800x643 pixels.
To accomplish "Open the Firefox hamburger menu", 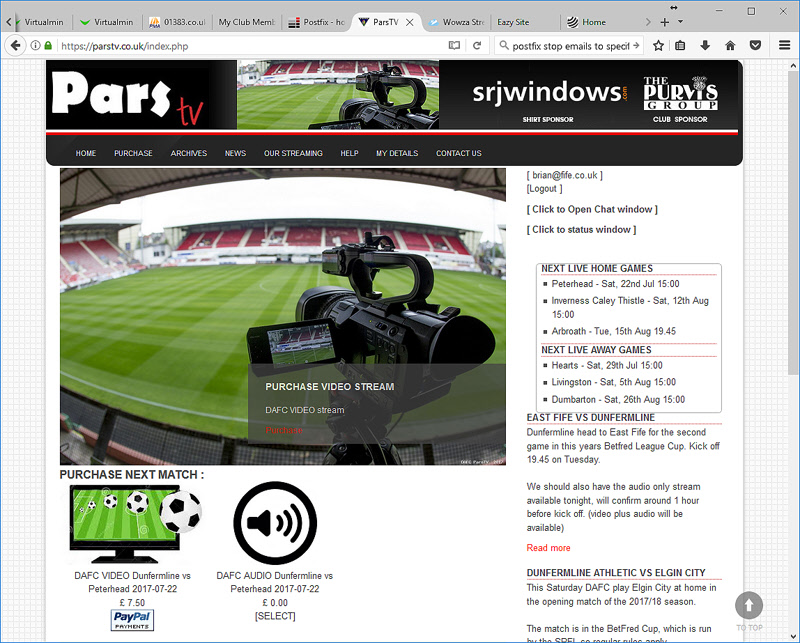I will click(785, 45).
